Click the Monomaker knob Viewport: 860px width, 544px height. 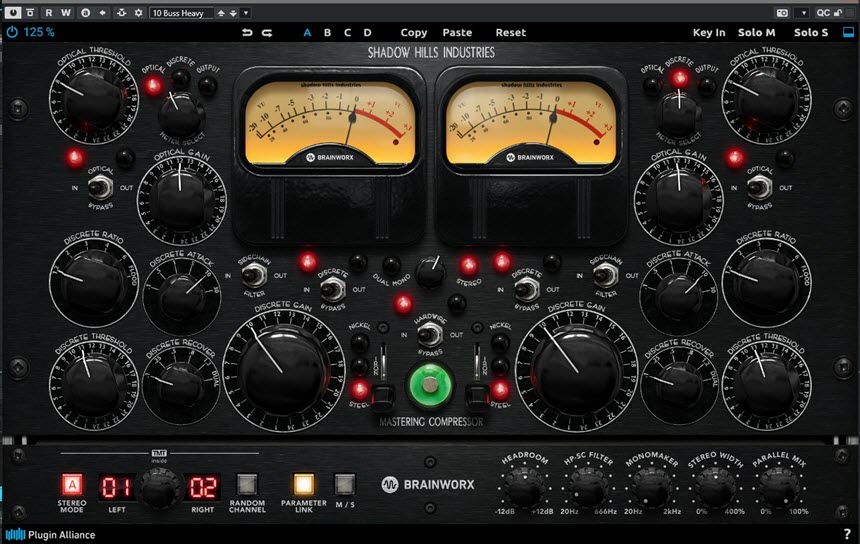[652, 486]
